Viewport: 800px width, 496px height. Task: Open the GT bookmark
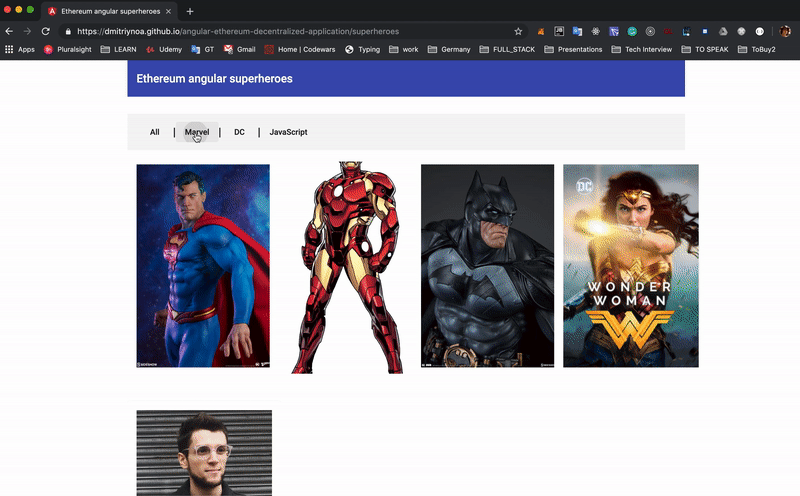[203, 49]
